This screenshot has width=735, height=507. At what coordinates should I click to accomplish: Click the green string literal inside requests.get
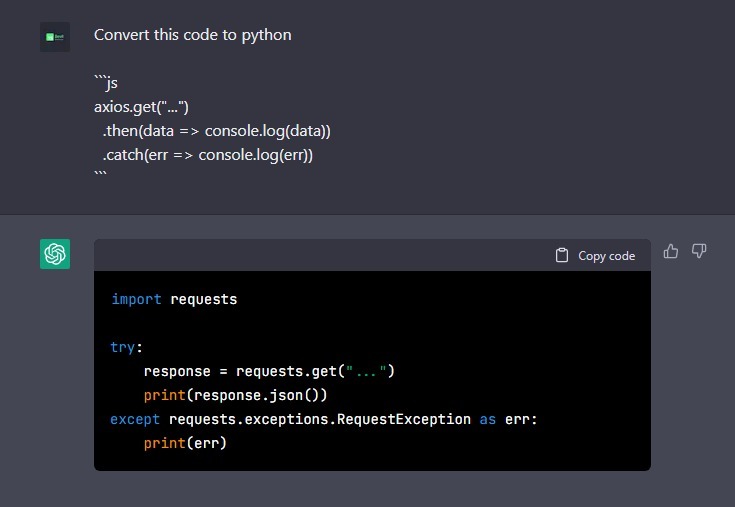(x=366, y=371)
